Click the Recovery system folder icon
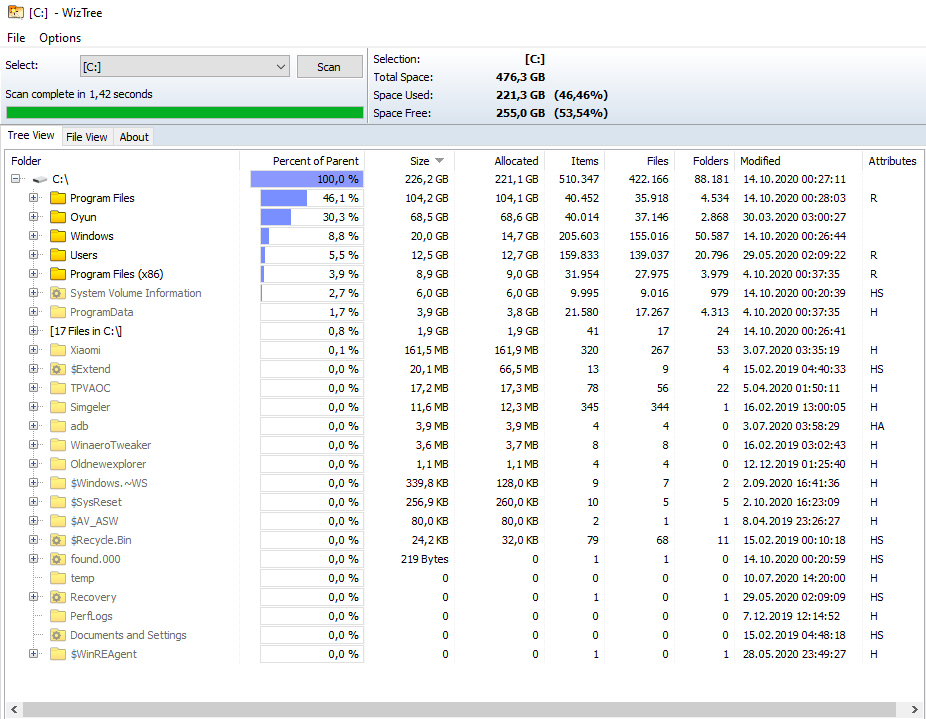The height and width of the screenshot is (719, 926). (x=57, y=597)
